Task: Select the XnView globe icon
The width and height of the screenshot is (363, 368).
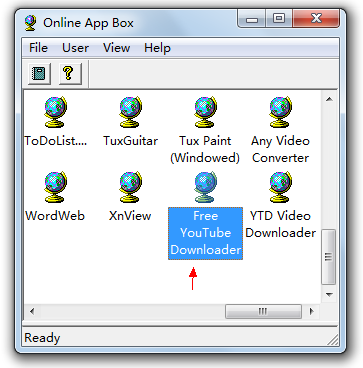Action: click(x=130, y=187)
